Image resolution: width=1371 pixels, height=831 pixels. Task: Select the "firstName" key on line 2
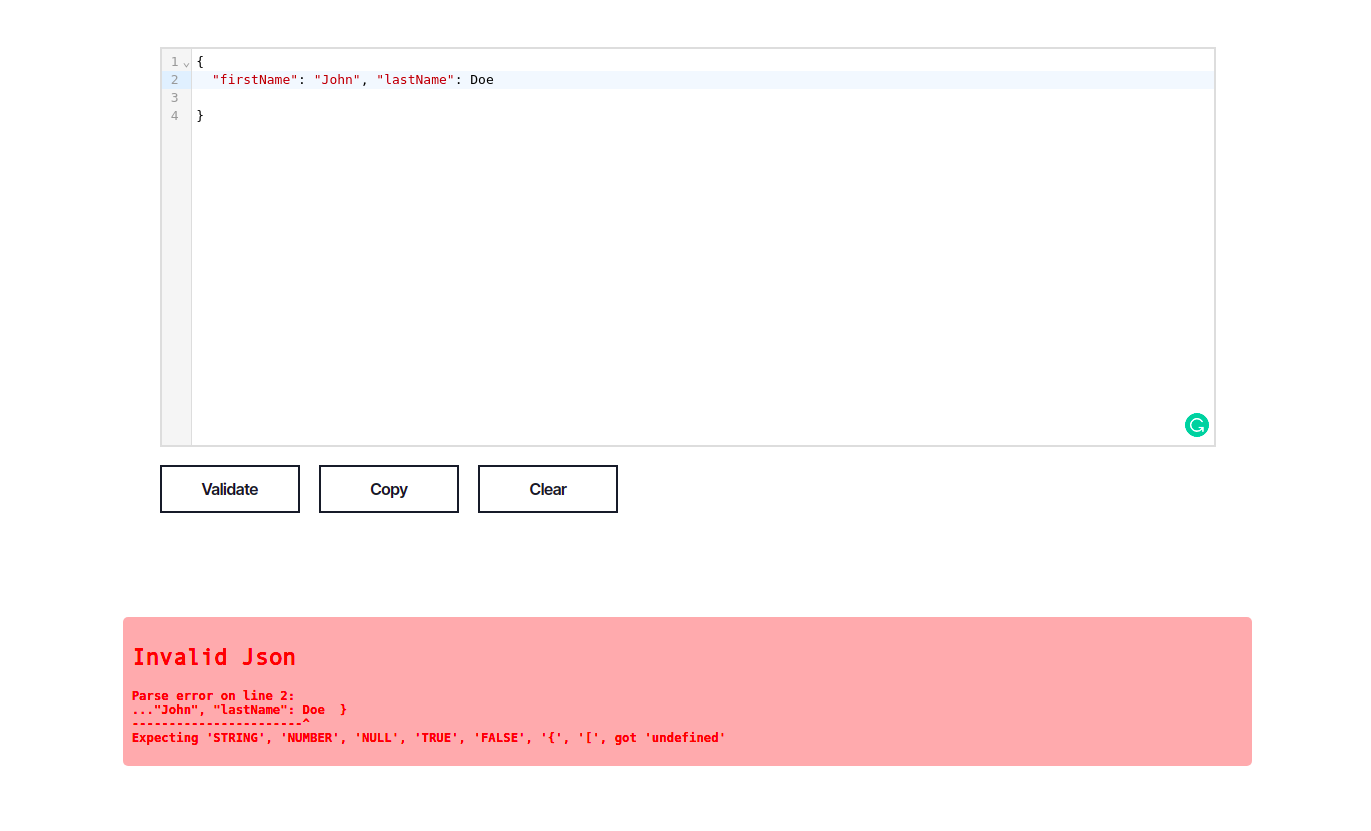tap(254, 79)
